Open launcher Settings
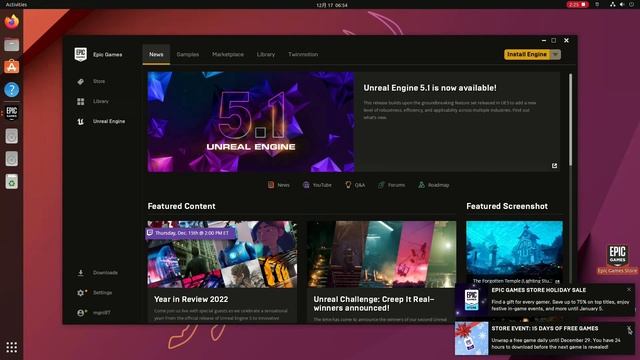The image size is (640, 360). click(94, 292)
